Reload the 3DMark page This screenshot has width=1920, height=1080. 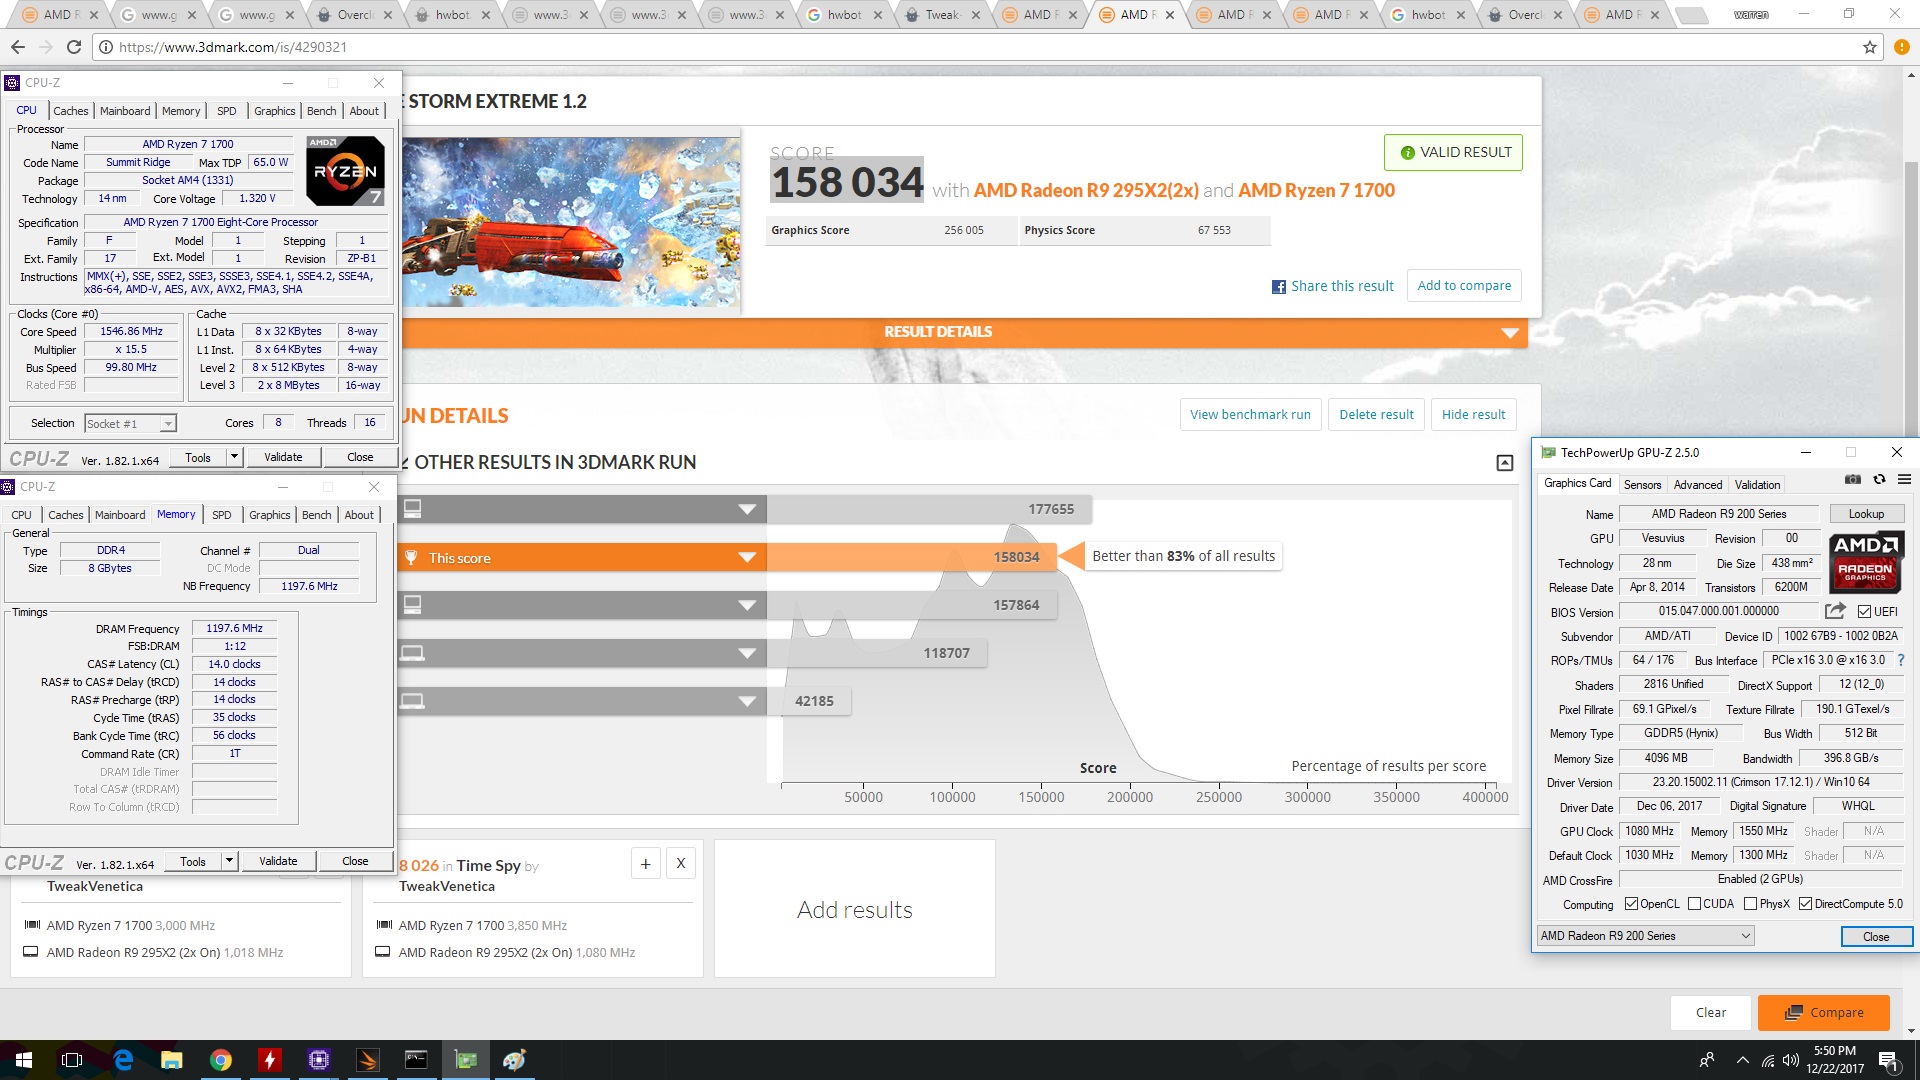[x=74, y=47]
